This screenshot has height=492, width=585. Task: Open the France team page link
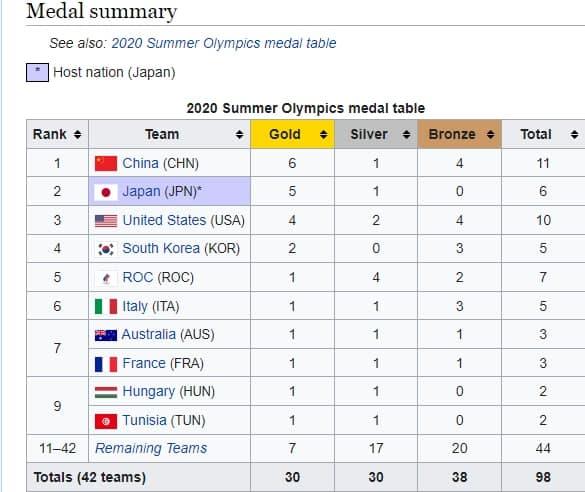click(x=144, y=363)
